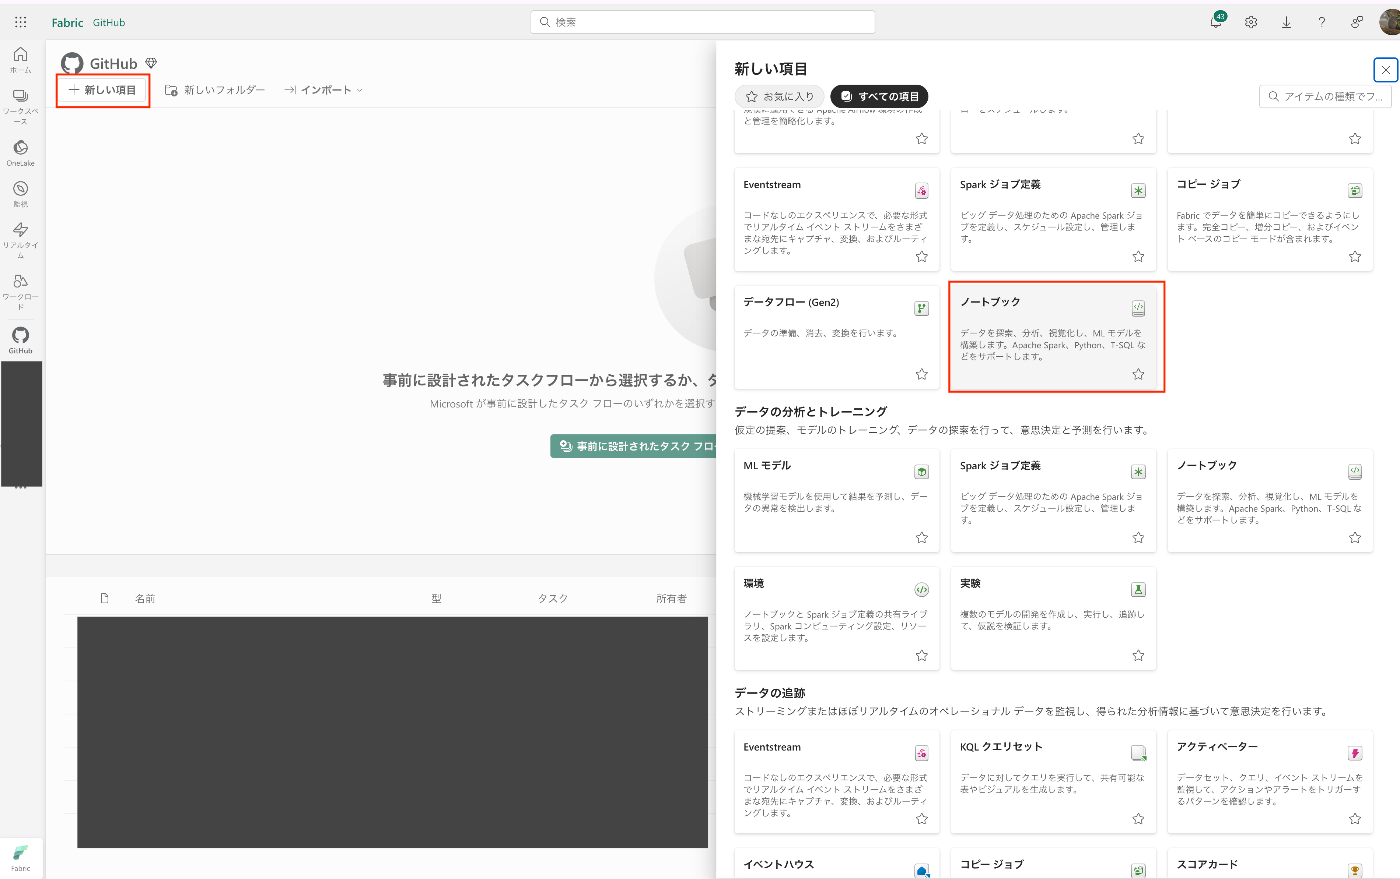Select the 実験 card
This screenshot has height=879, width=1400.
tap(1053, 618)
